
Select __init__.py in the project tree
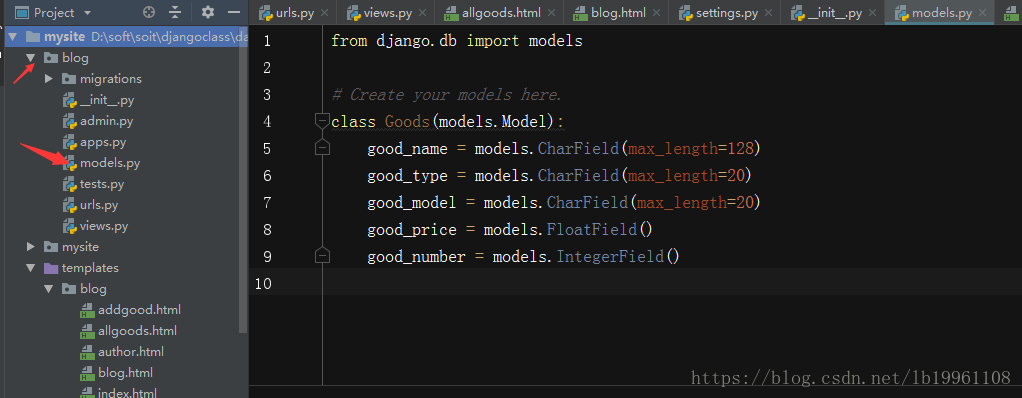click(107, 100)
